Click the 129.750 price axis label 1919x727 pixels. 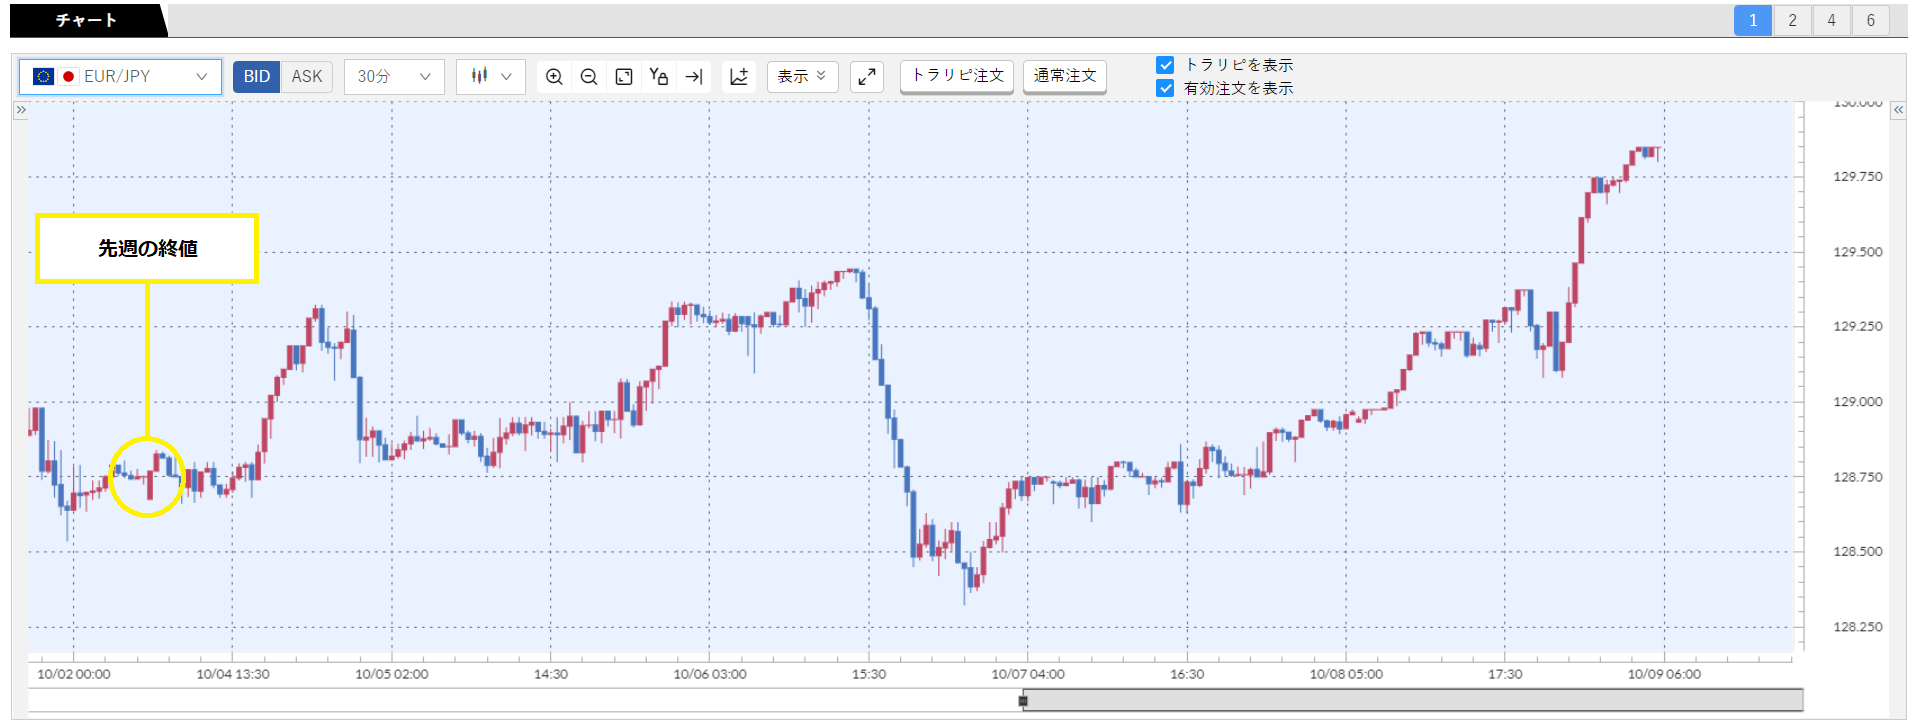pyautogui.click(x=1857, y=177)
